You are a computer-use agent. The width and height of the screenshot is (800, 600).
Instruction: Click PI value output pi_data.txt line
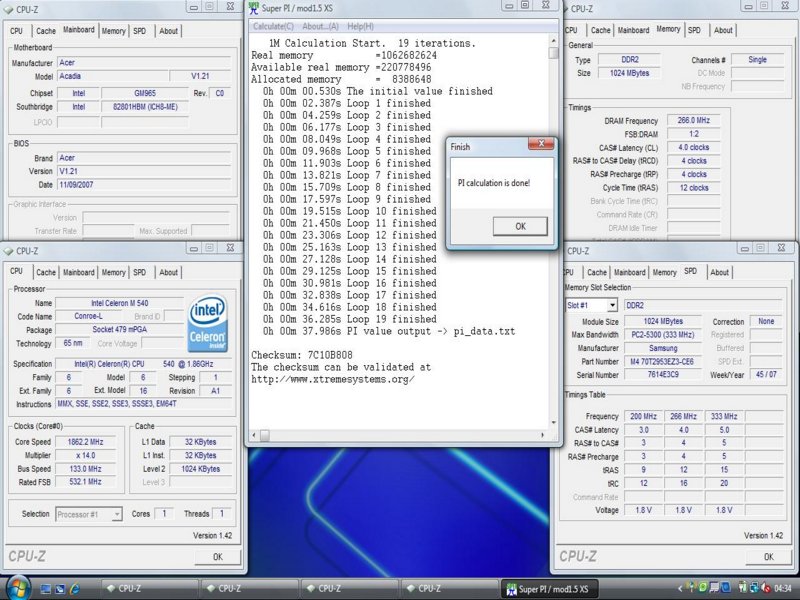pos(389,331)
